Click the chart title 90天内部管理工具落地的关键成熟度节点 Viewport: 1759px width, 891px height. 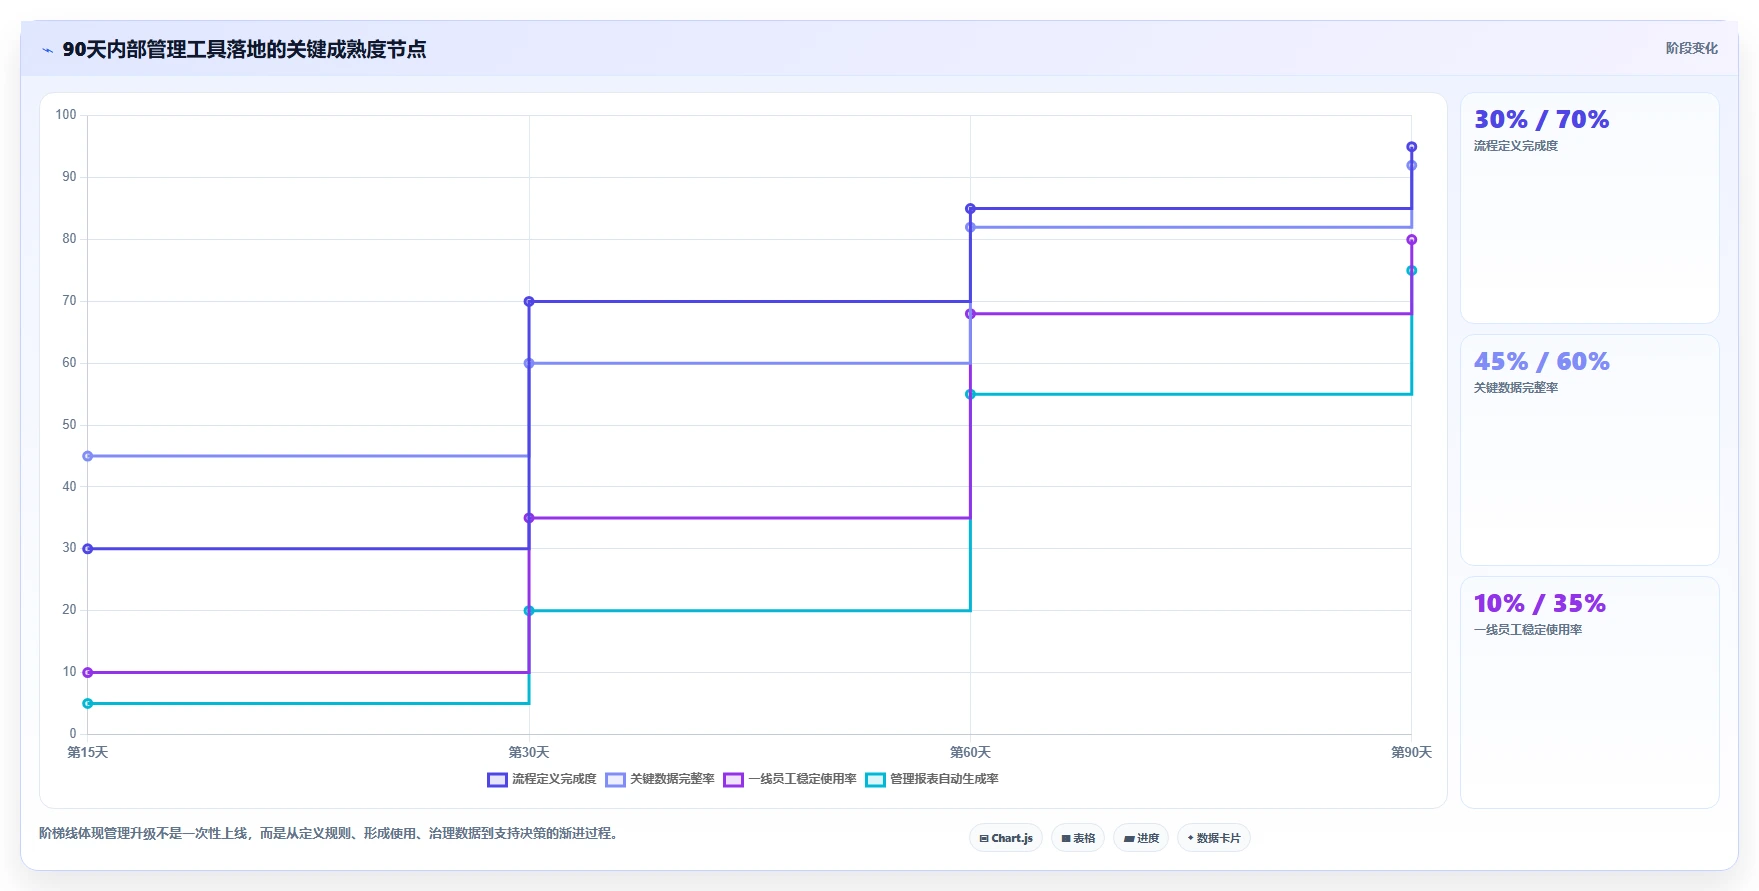coord(244,49)
